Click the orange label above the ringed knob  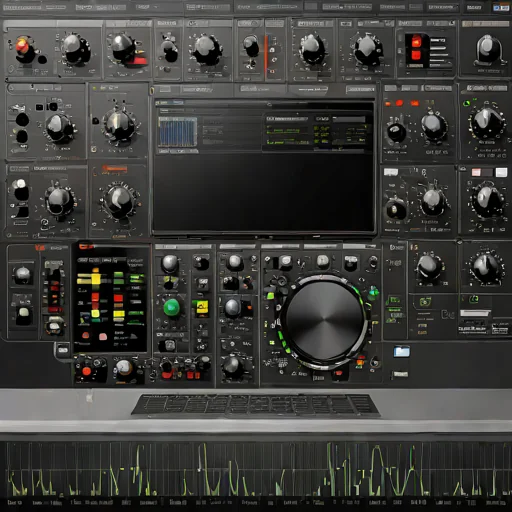tap(114, 170)
